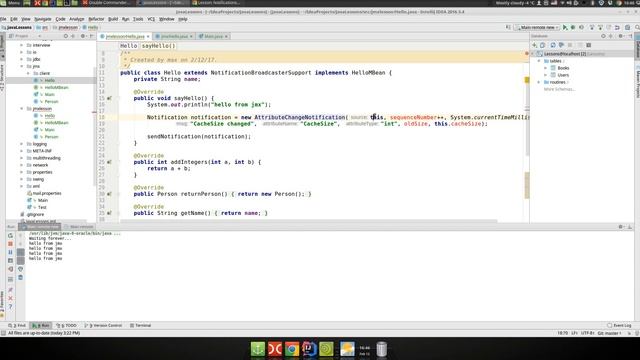Click the editor horizontal scrollbar
640x360 pixels.
[308, 221]
